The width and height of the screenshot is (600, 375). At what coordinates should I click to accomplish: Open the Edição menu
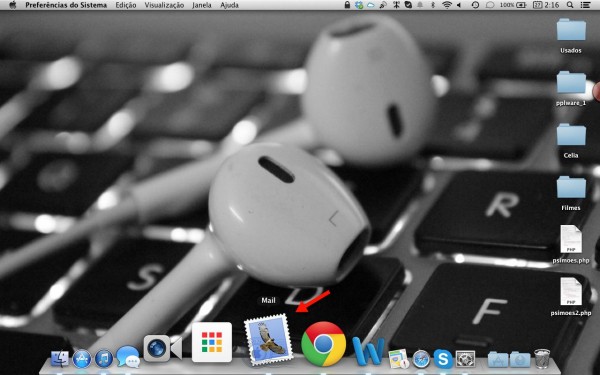[x=126, y=5]
